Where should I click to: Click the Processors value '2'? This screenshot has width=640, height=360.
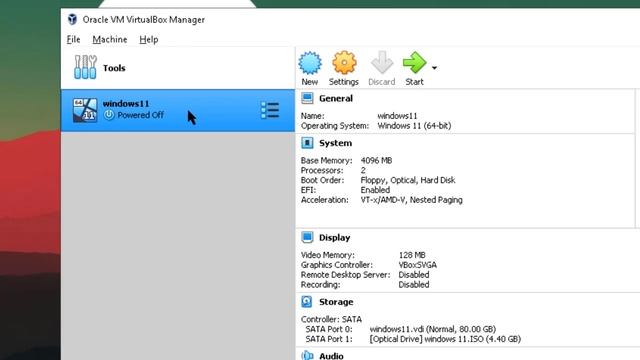tap(363, 170)
